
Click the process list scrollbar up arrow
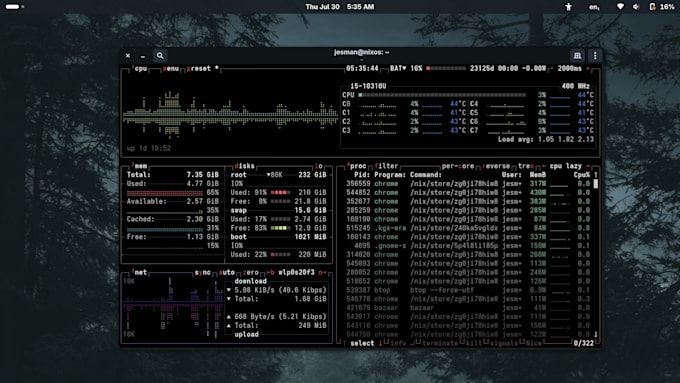coord(596,175)
